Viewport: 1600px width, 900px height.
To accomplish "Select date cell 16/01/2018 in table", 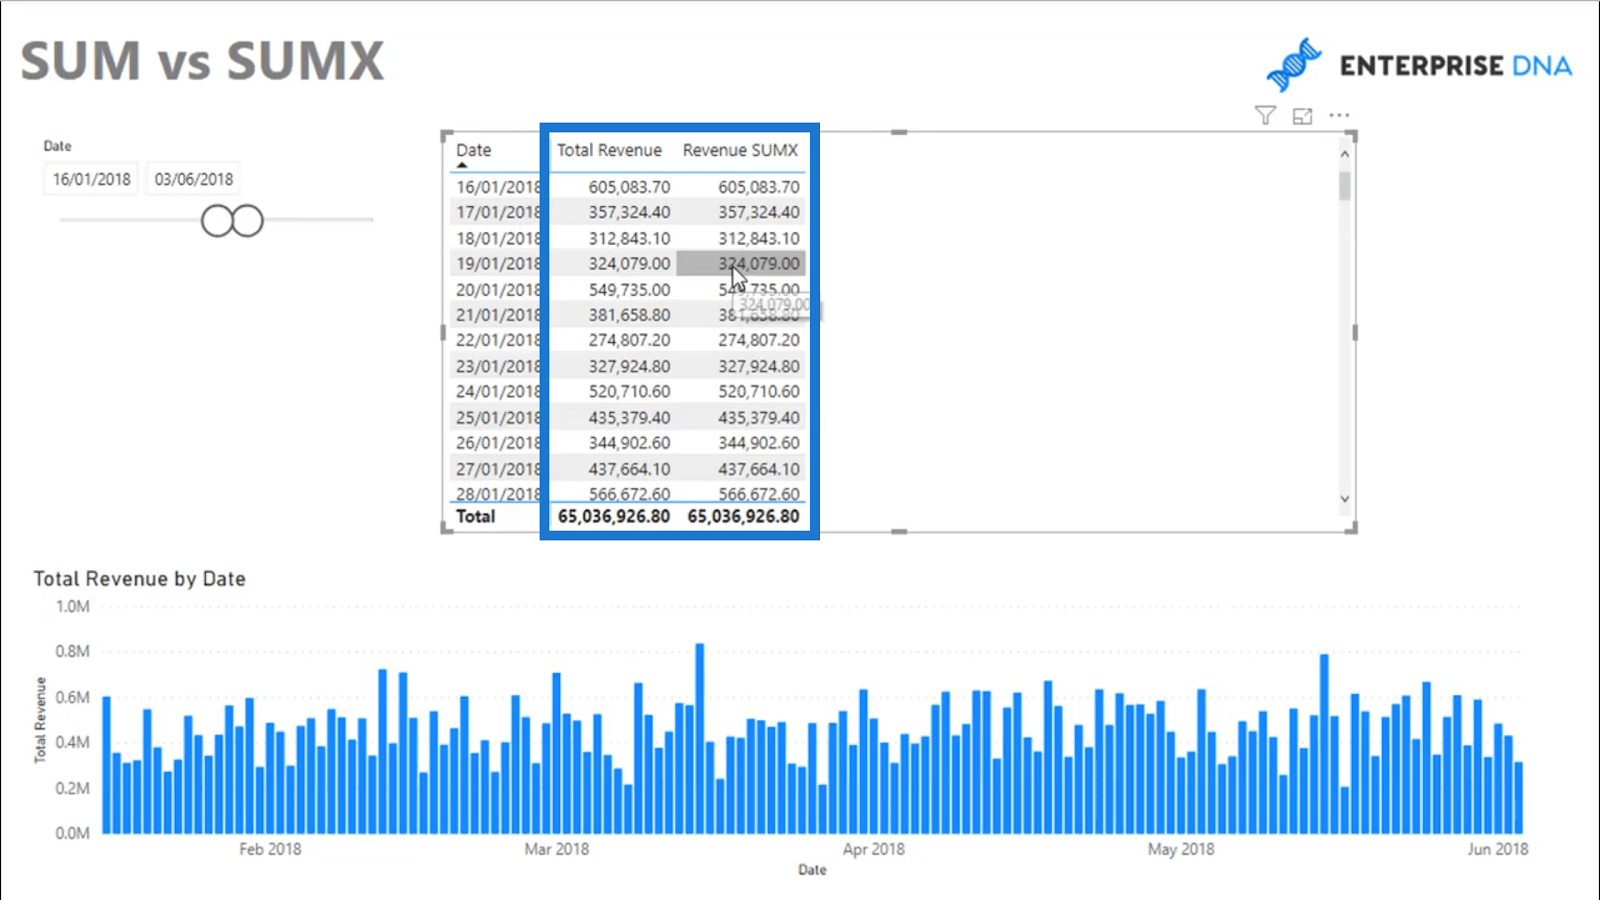I will coord(498,187).
